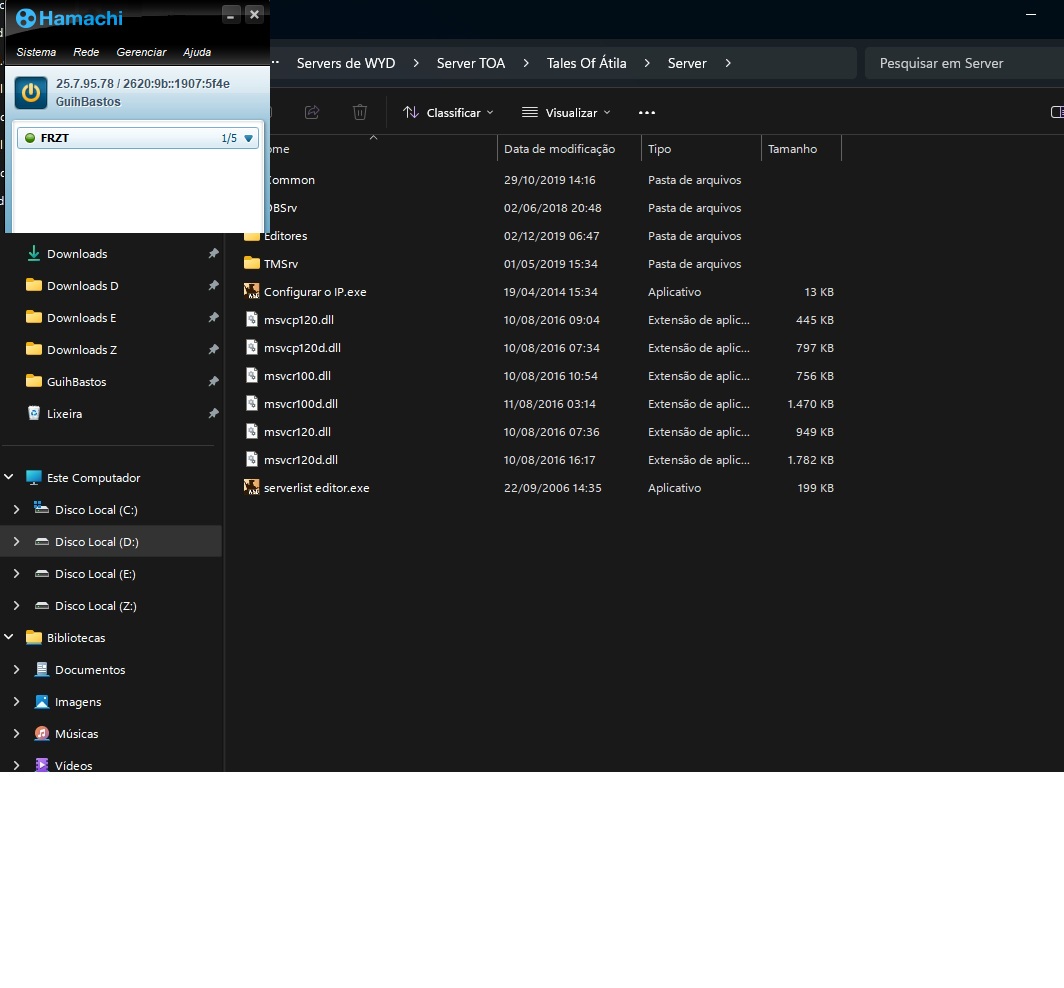This screenshot has width=1064, height=988.
Task: Click Servers de WYD breadcrumb
Action: point(346,63)
